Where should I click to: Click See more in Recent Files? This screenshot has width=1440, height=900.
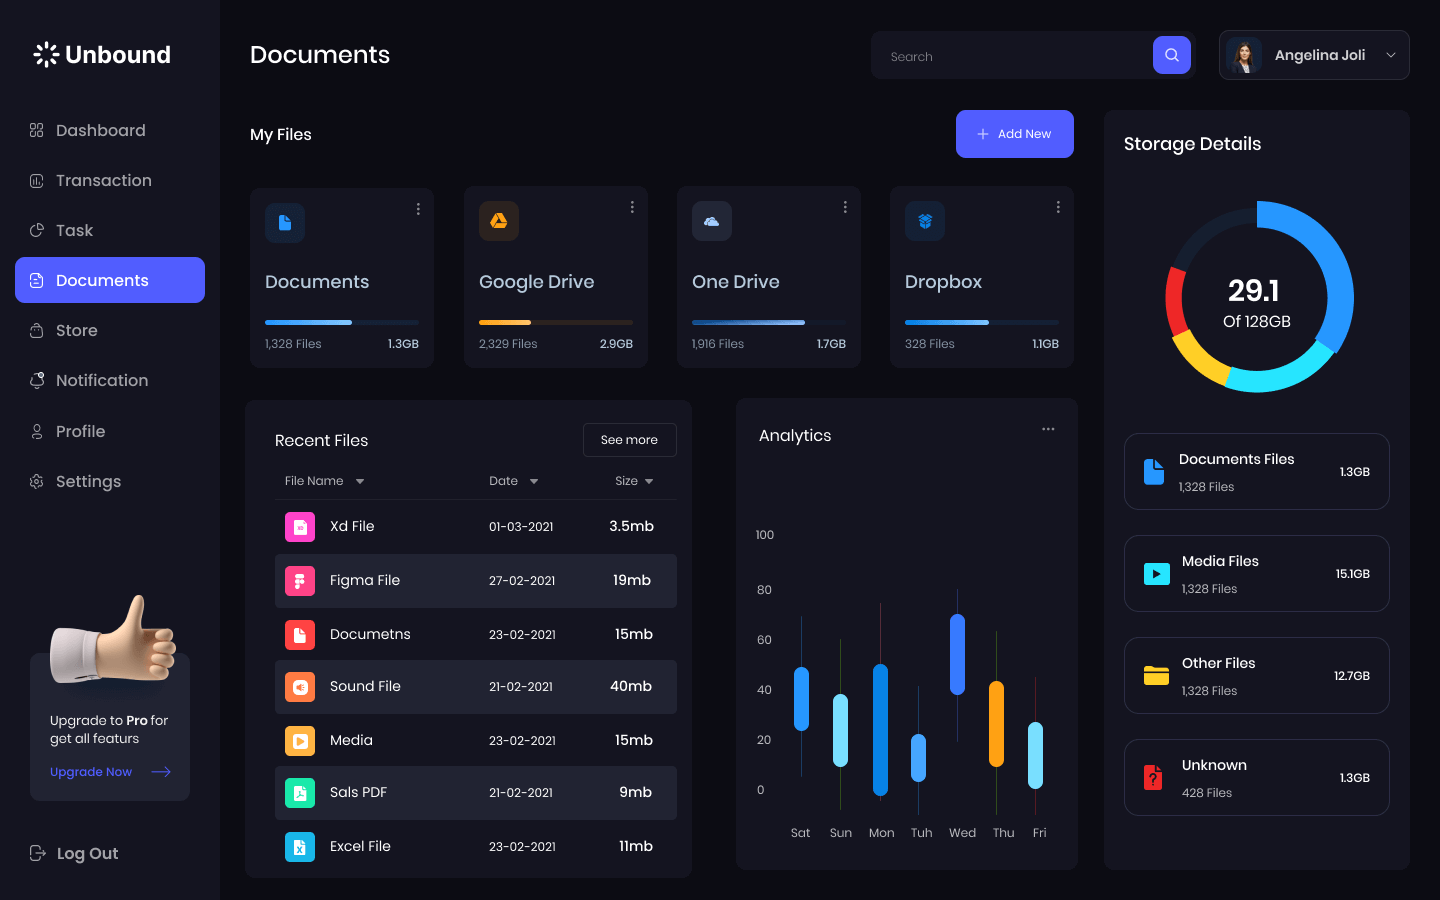(x=629, y=440)
